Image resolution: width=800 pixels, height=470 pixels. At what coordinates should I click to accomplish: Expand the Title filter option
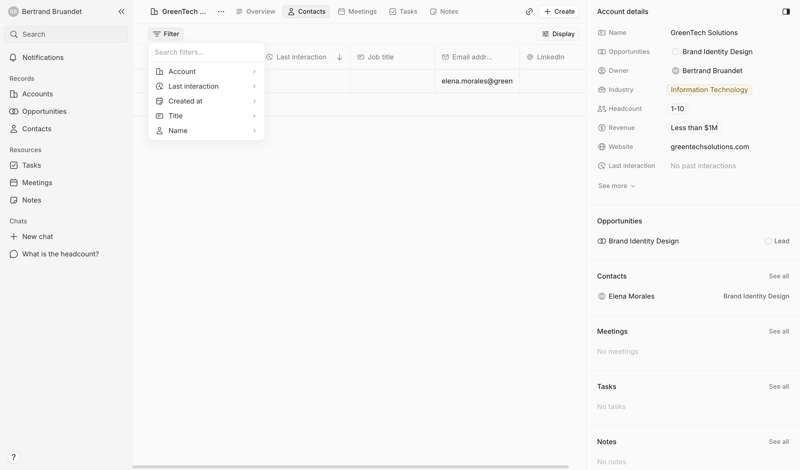tap(207, 116)
